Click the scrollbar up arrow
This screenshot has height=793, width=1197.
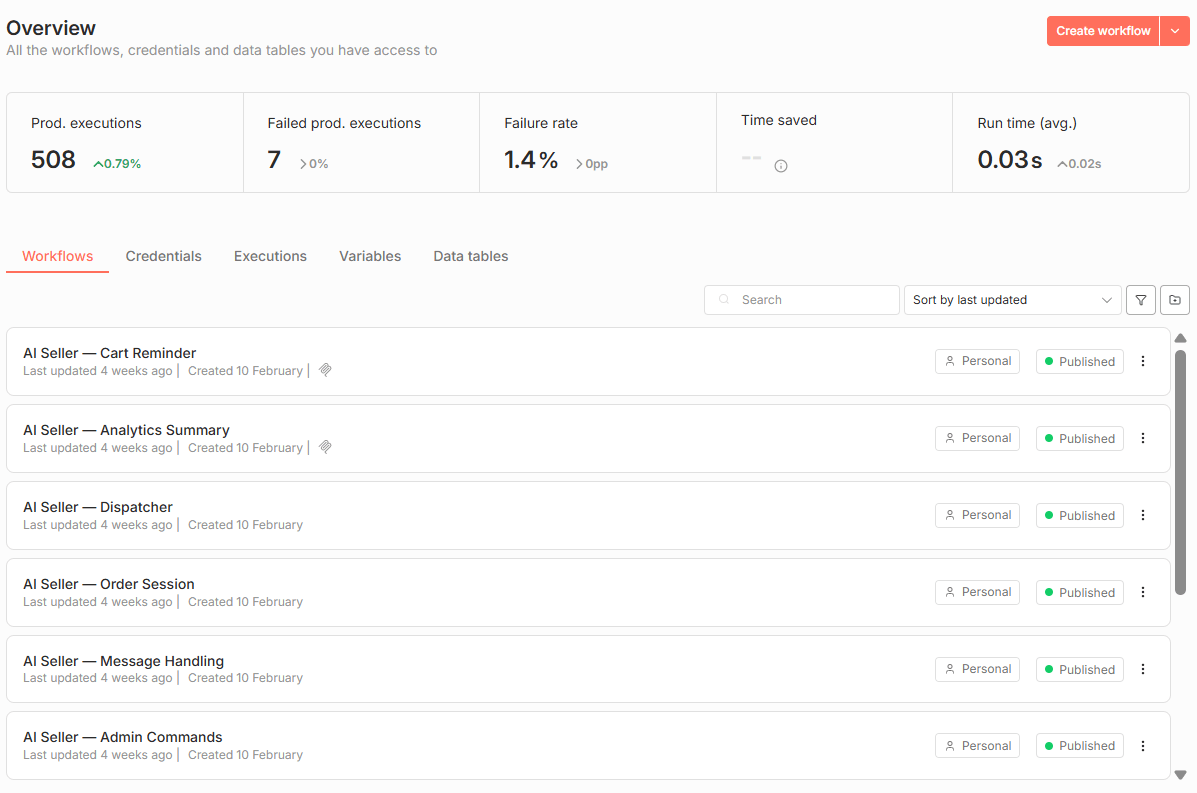[1180, 338]
